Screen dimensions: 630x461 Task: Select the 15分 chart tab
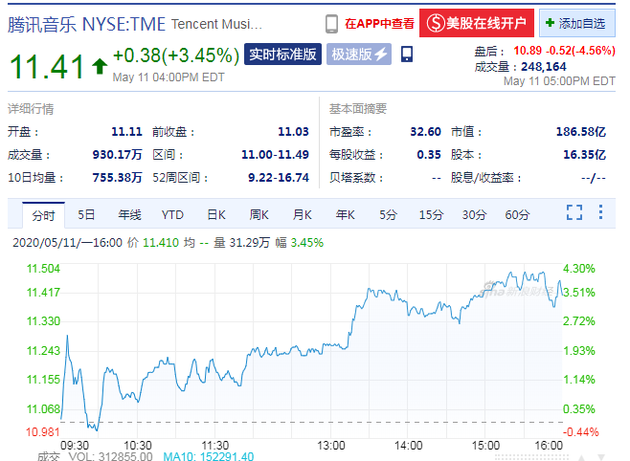431,215
